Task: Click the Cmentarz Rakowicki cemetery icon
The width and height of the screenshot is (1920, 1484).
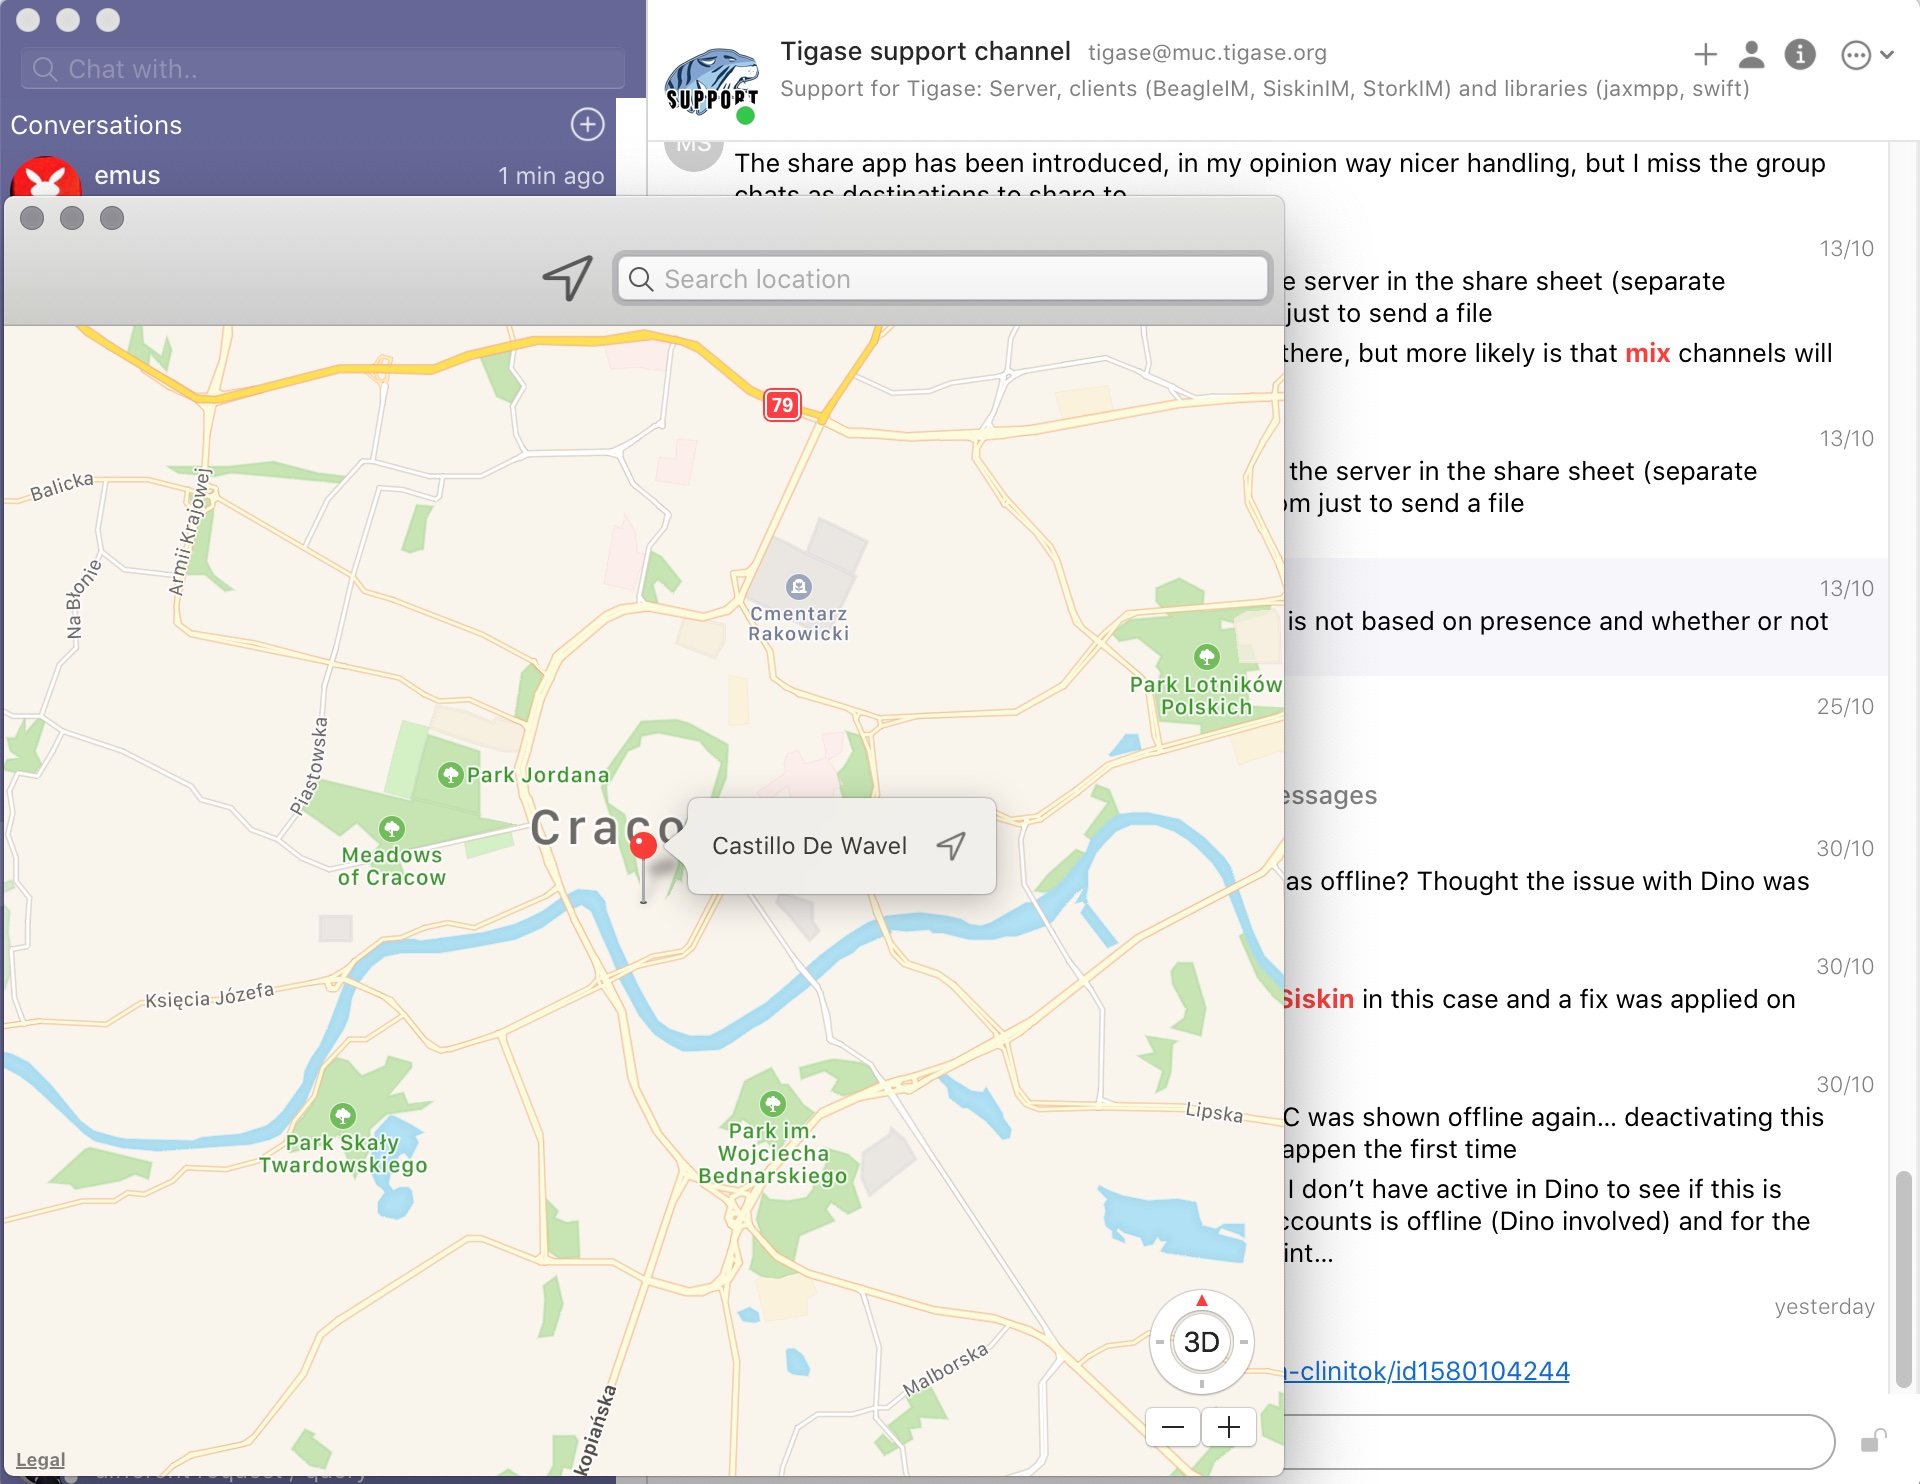Action: click(x=798, y=586)
